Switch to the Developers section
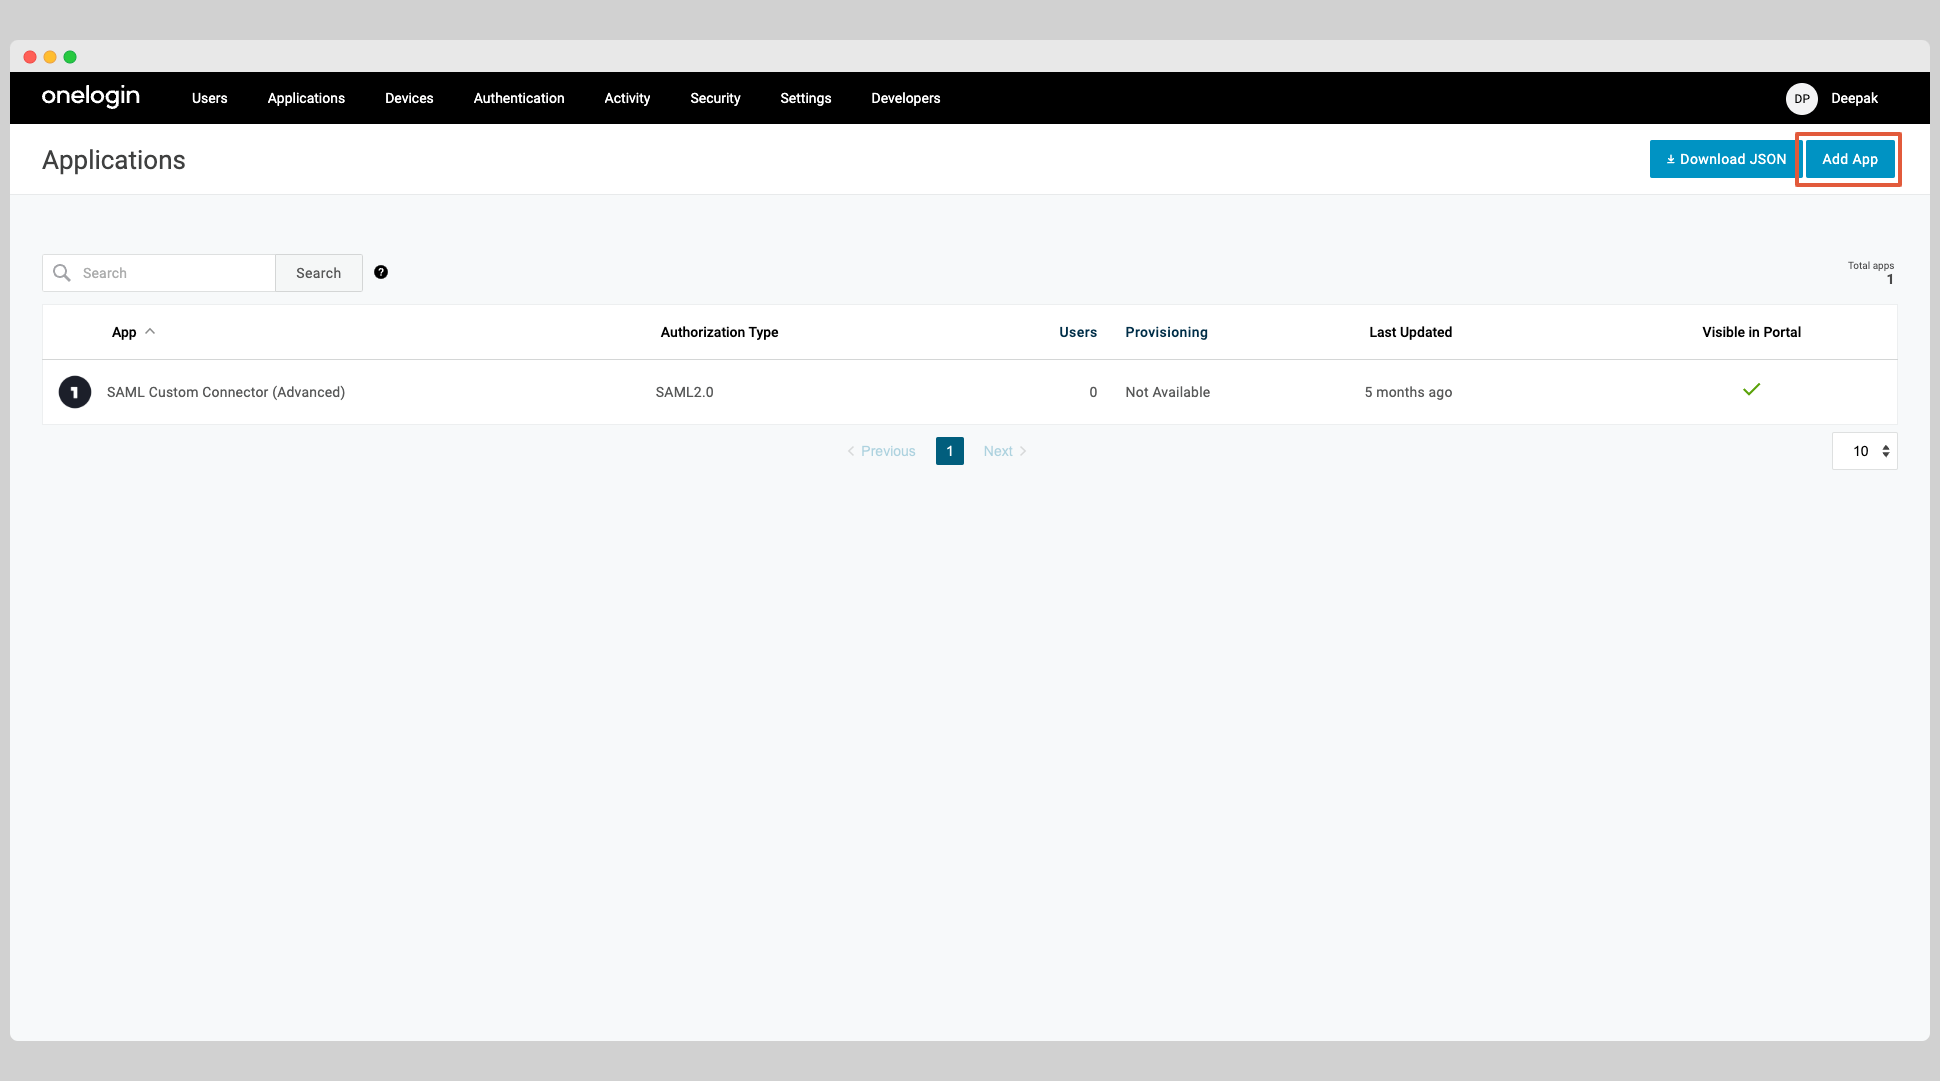1940x1081 pixels. click(905, 98)
